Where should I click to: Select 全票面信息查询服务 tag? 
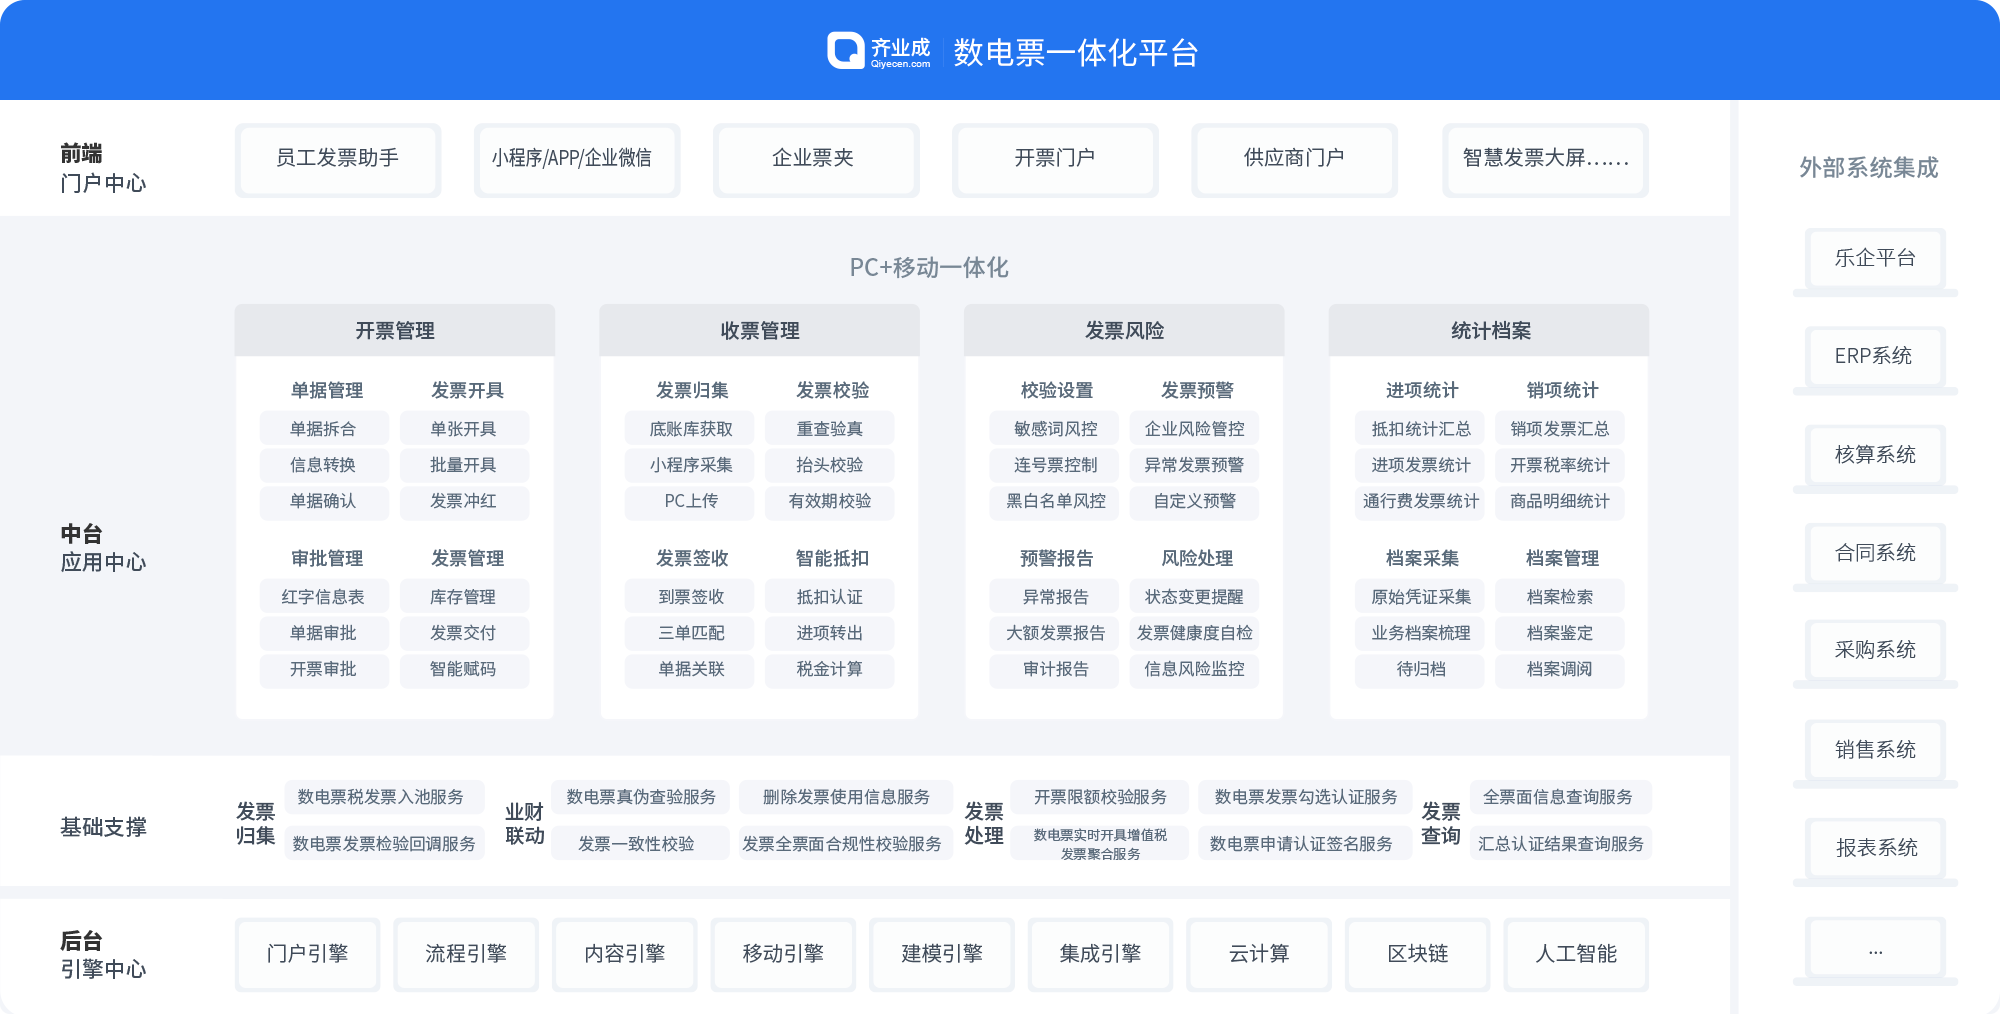[x=1558, y=797]
